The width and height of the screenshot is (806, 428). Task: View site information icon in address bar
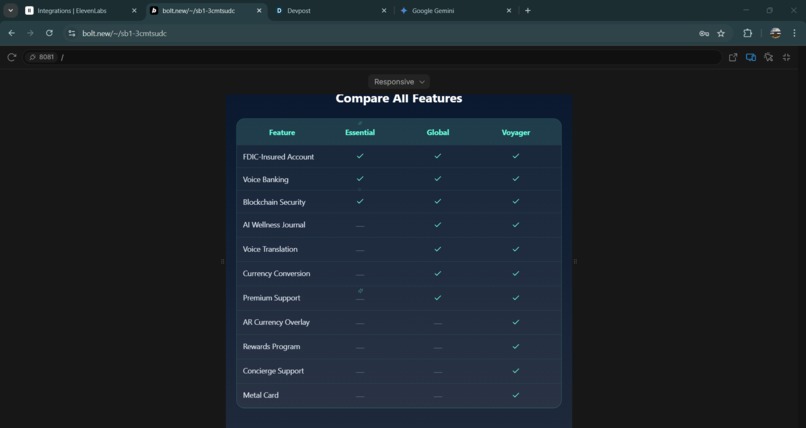72,33
